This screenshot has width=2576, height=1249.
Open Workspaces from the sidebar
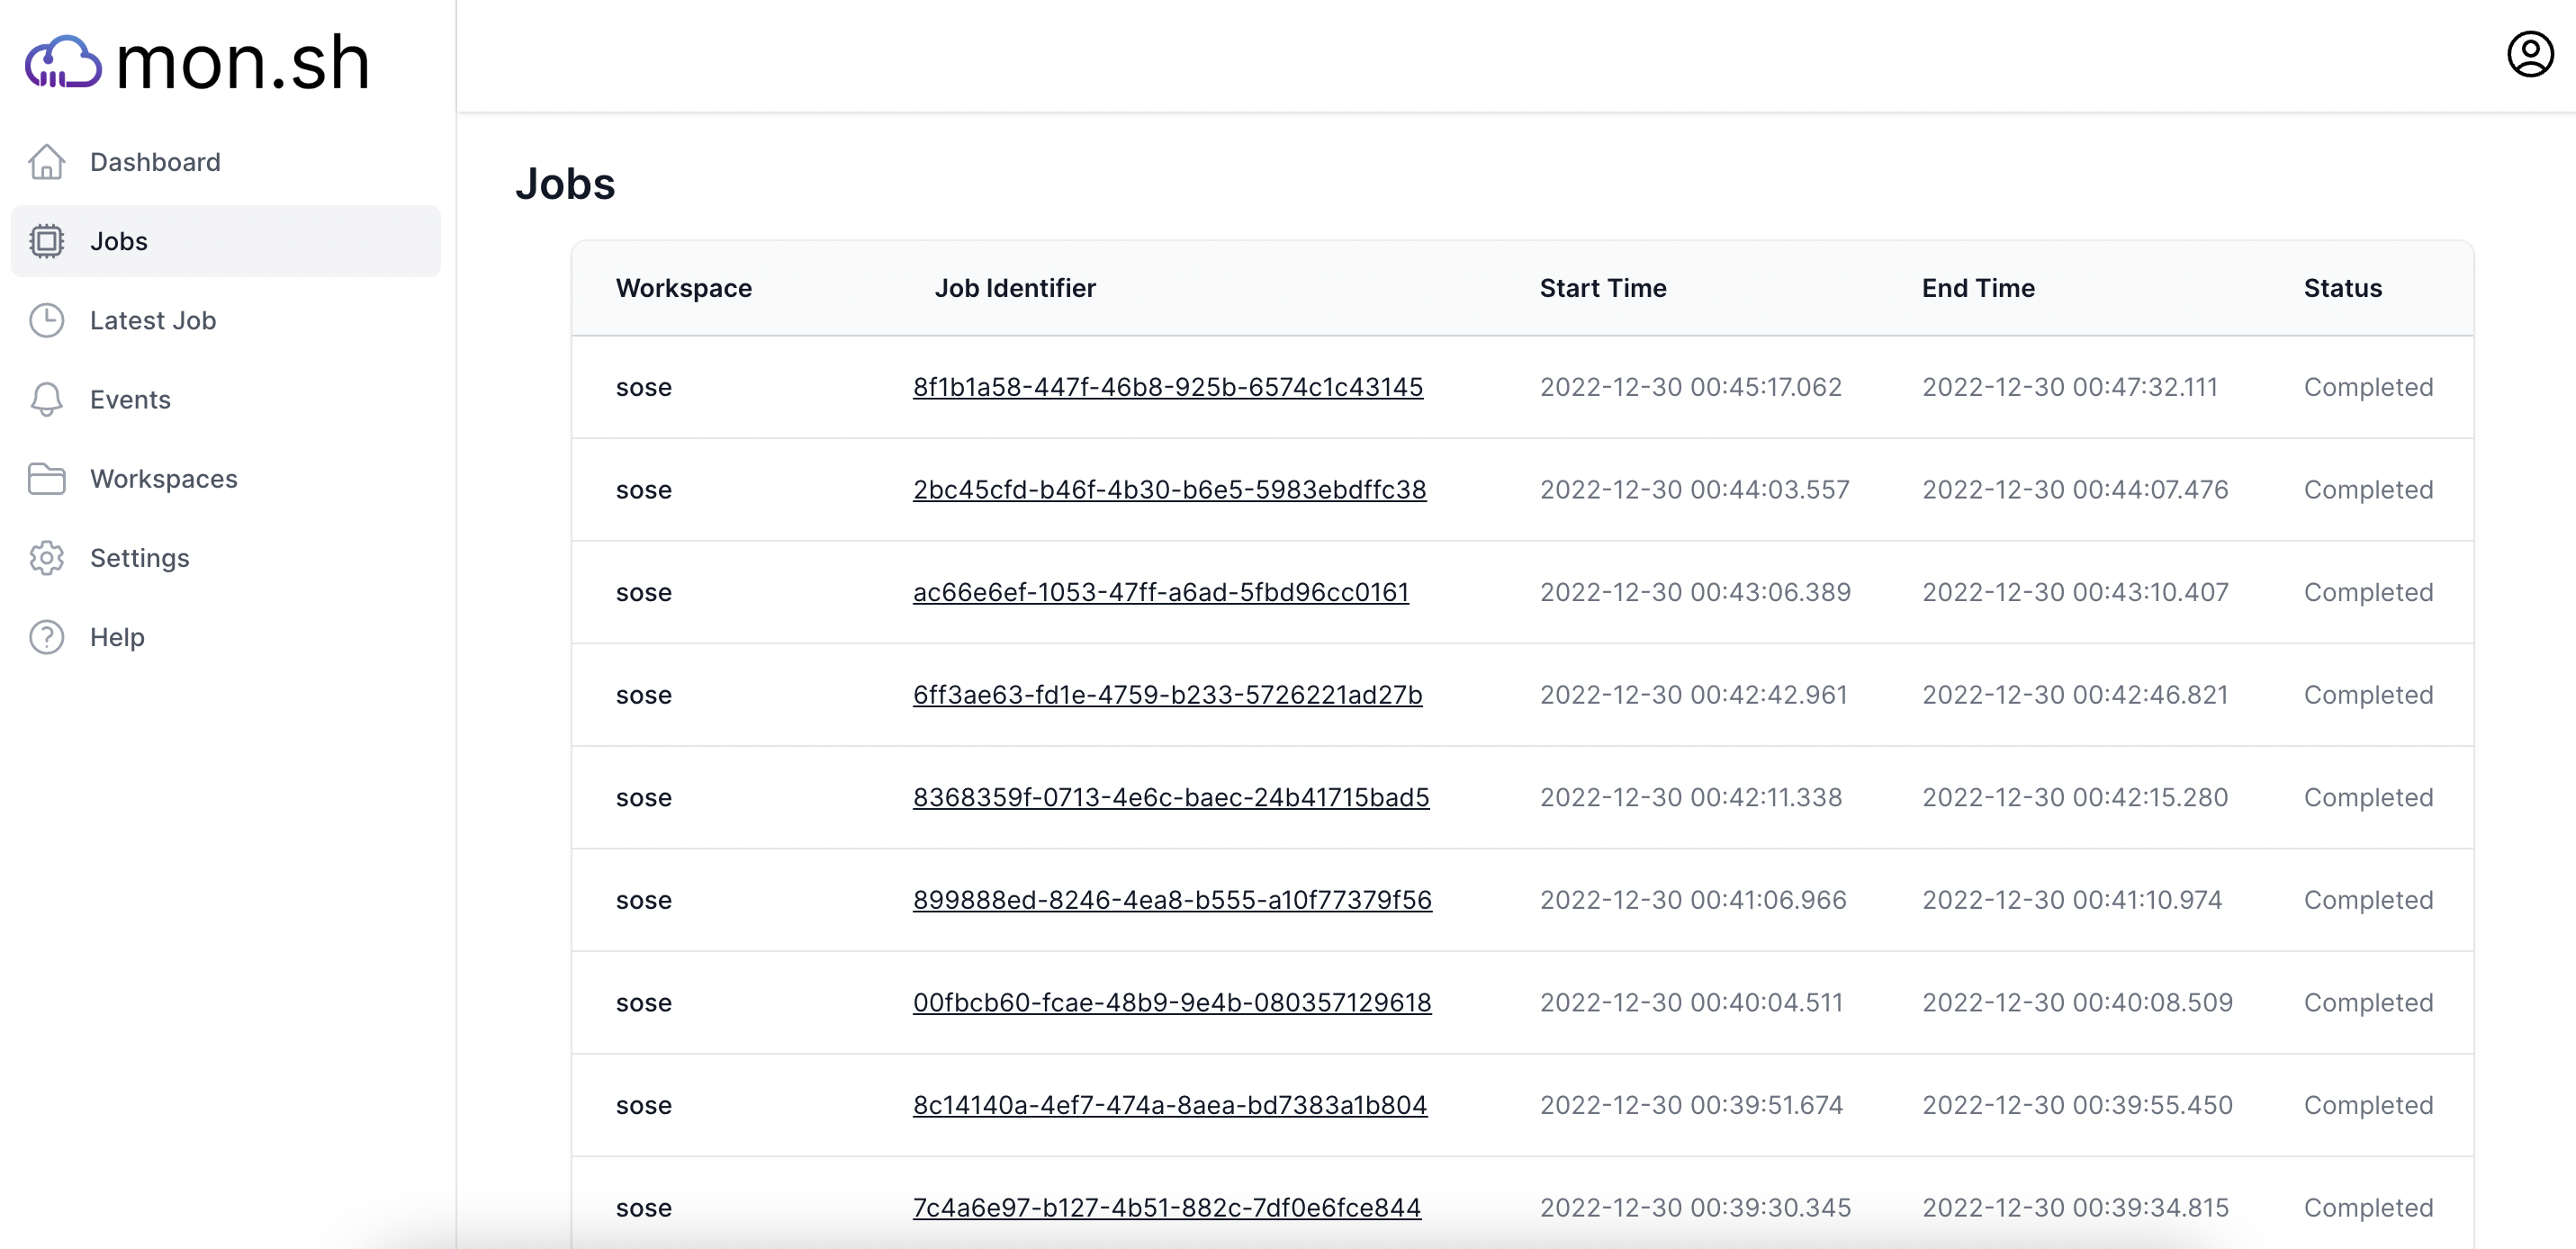225,478
